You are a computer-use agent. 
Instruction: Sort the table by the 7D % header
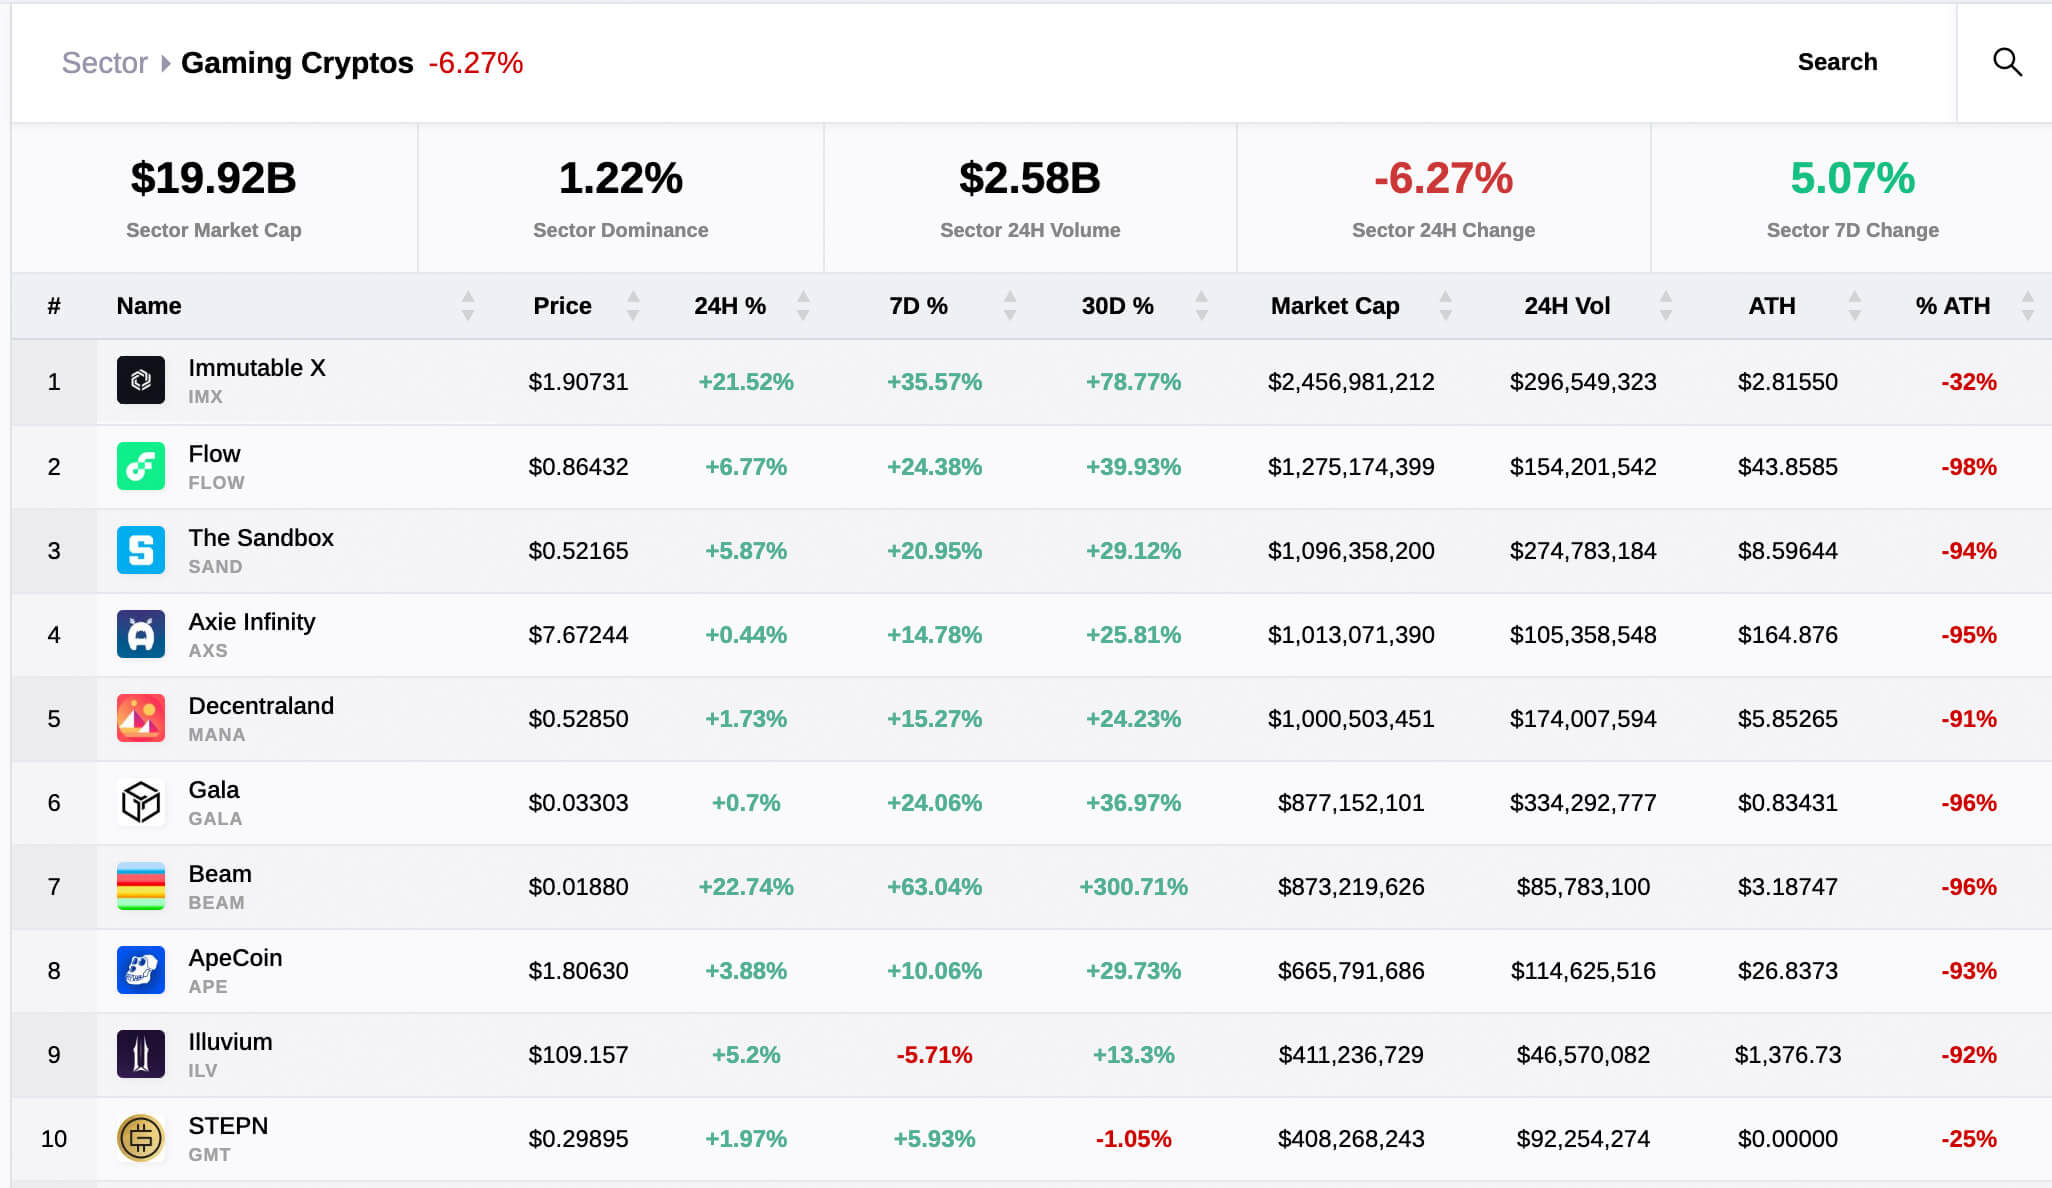[917, 306]
